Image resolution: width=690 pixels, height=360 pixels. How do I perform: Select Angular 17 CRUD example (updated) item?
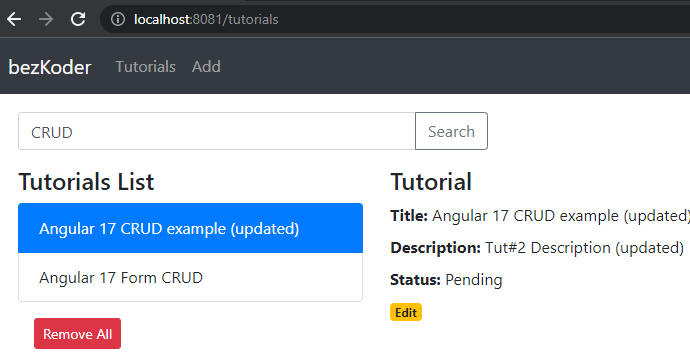(x=191, y=228)
